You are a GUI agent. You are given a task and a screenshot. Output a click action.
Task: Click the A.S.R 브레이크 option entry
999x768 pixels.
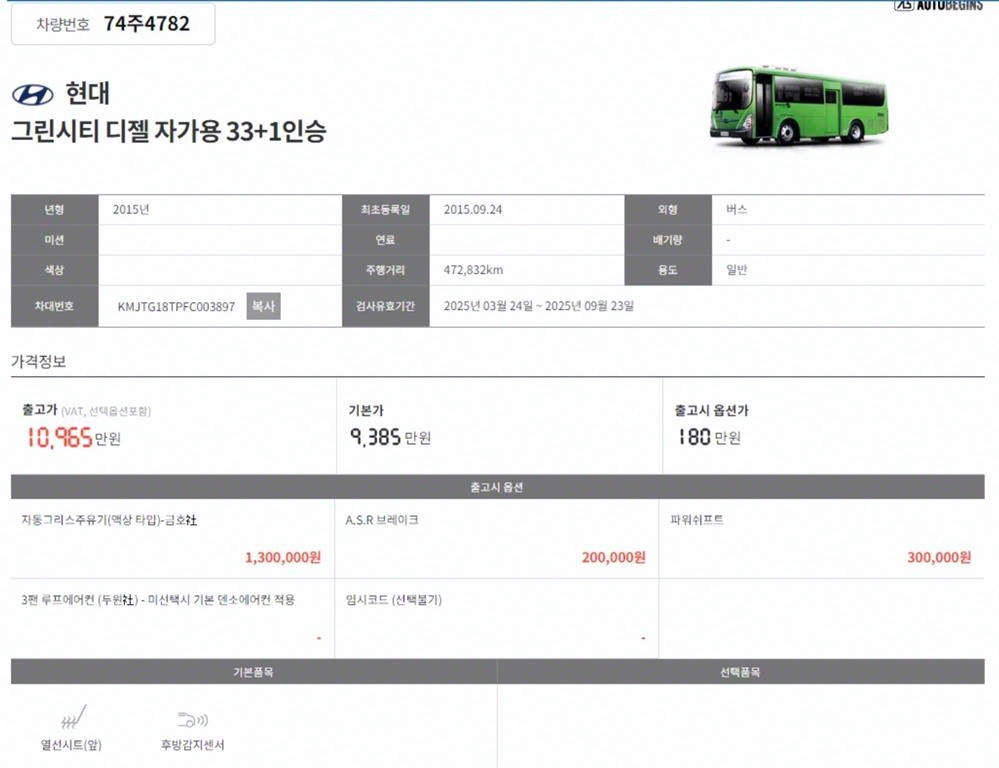point(382,520)
